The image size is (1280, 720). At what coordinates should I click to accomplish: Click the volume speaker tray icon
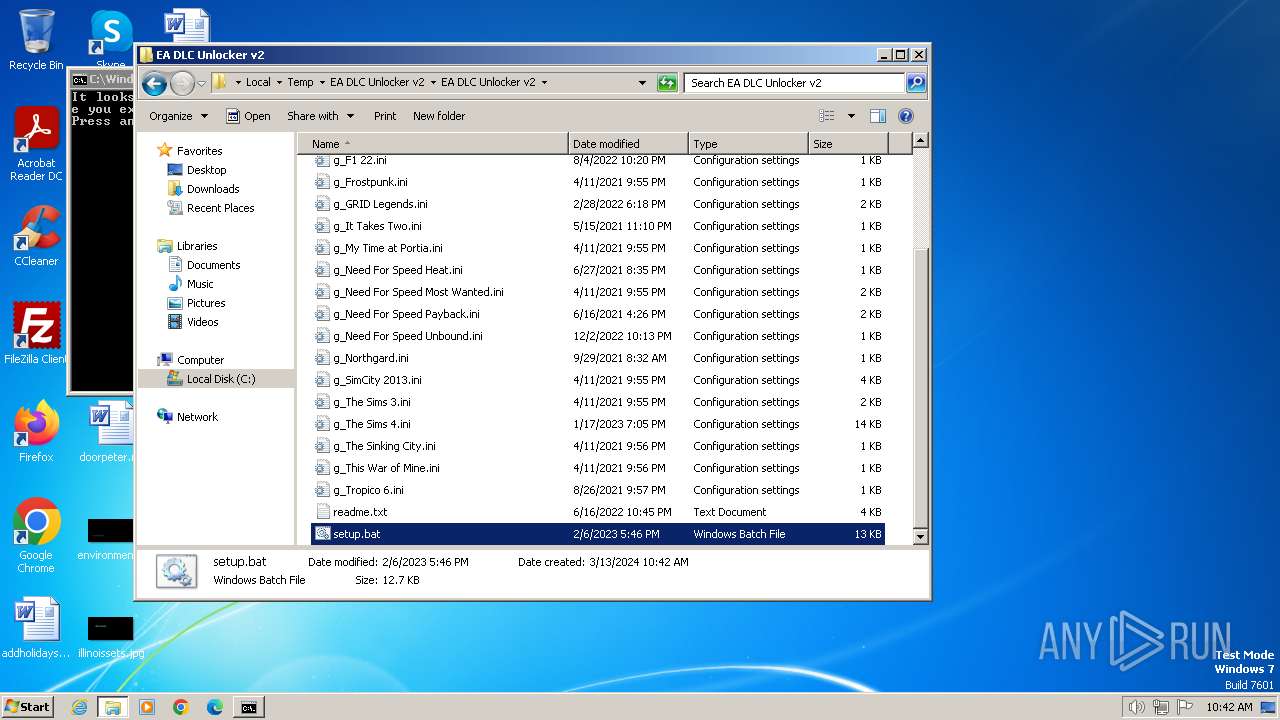1136,707
